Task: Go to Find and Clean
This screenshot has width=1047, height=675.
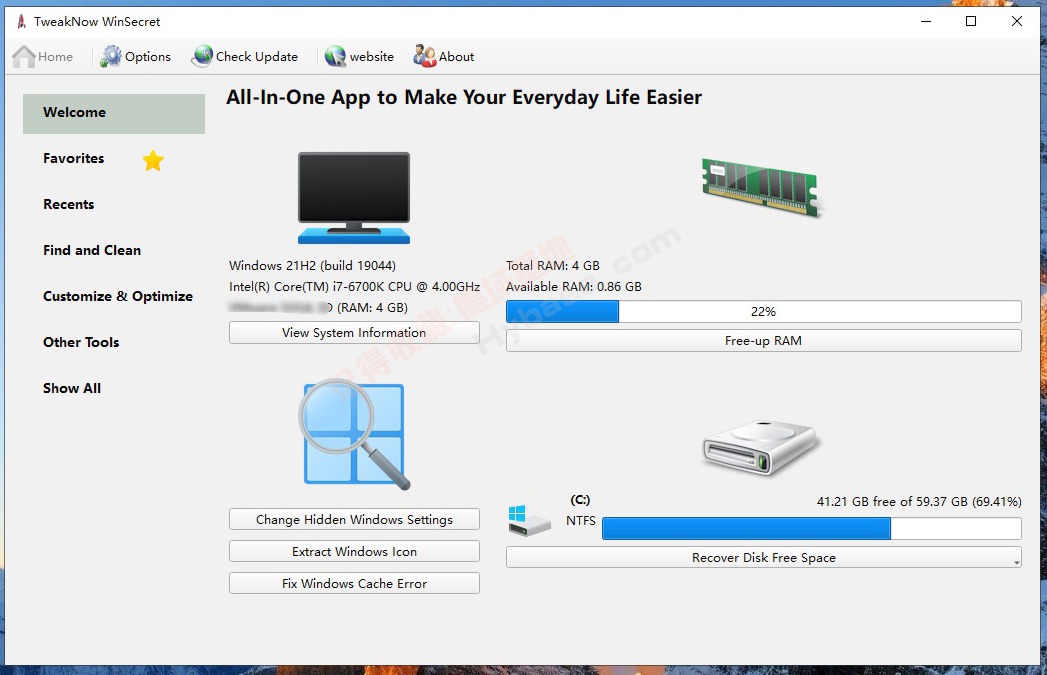Action: tap(92, 251)
